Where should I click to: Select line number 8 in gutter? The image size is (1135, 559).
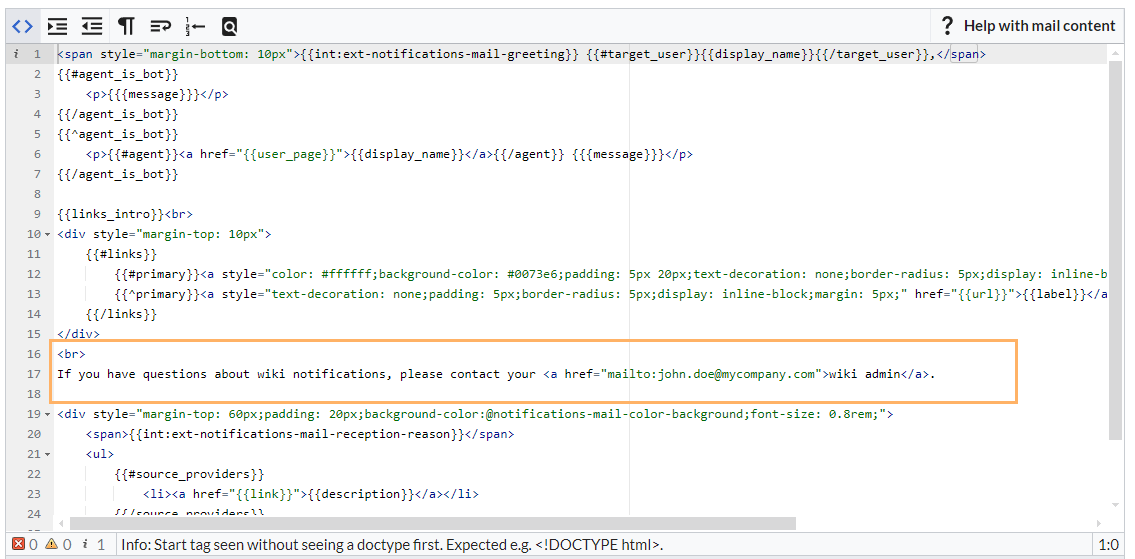tap(38, 194)
